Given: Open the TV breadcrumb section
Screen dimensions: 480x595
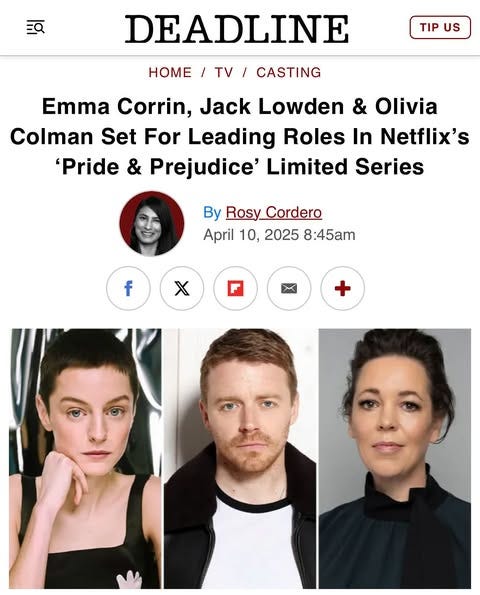Looking at the screenshot, I should (x=224, y=72).
